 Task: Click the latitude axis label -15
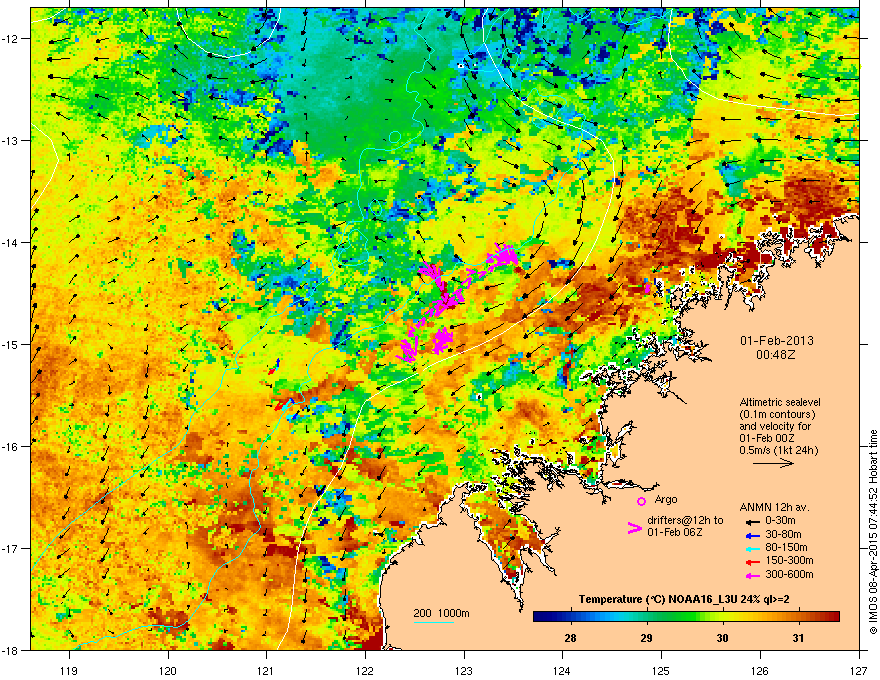10,344
